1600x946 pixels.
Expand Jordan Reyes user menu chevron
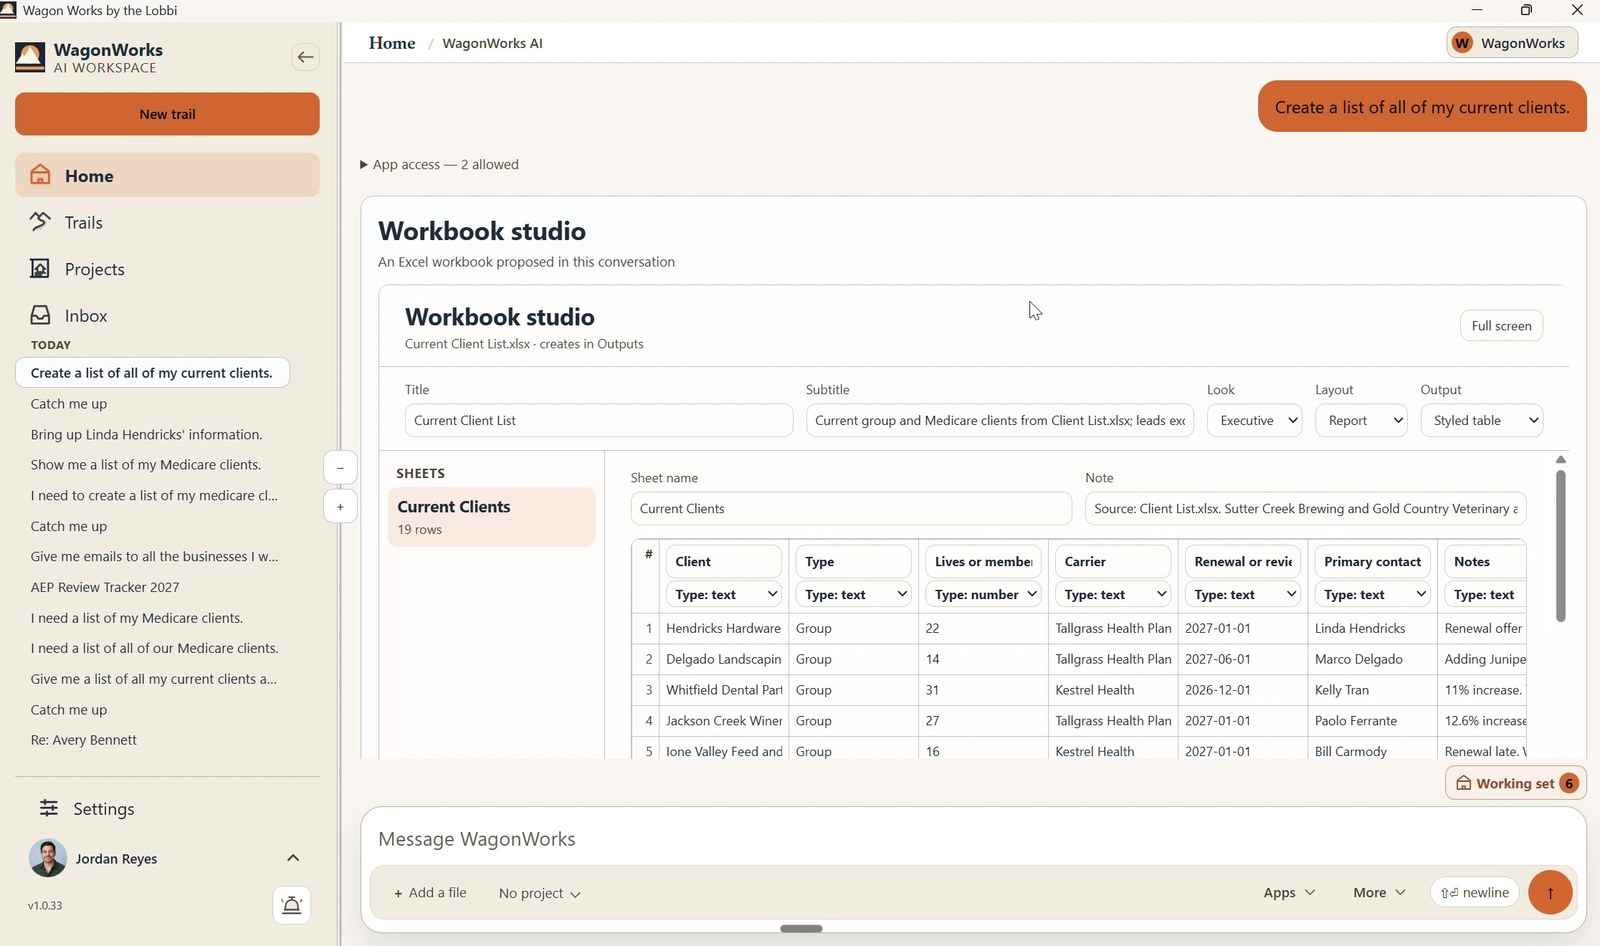click(293, 858)
